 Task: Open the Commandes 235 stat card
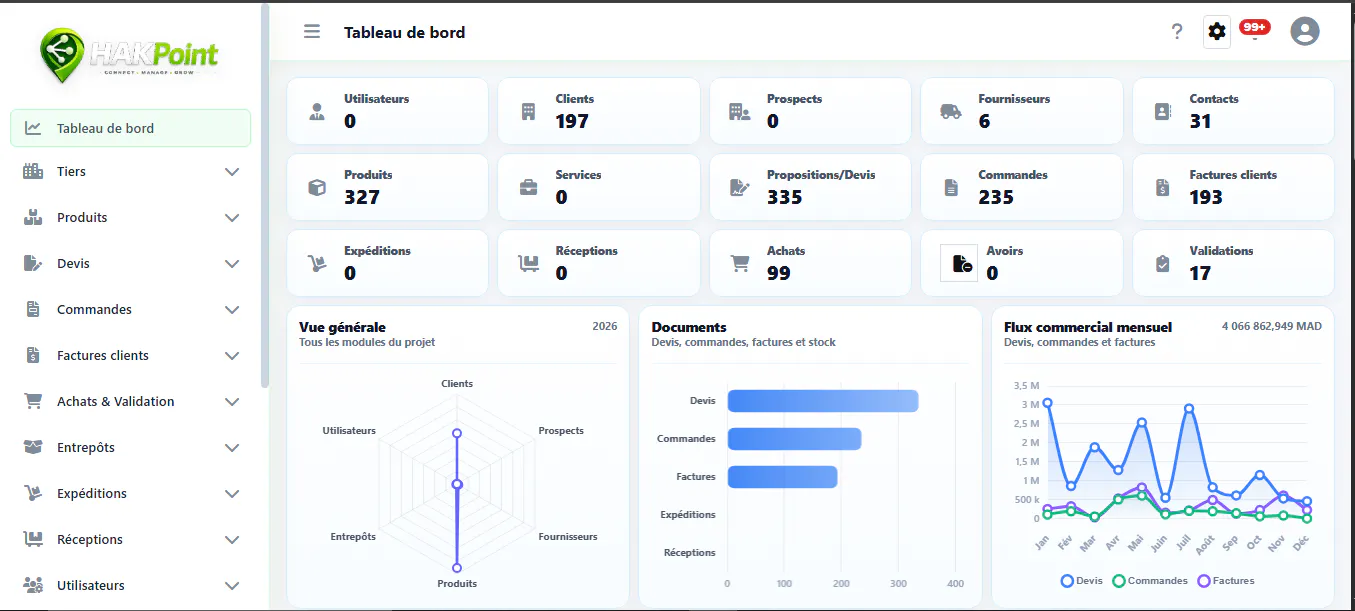click(x=1021, y=187)
